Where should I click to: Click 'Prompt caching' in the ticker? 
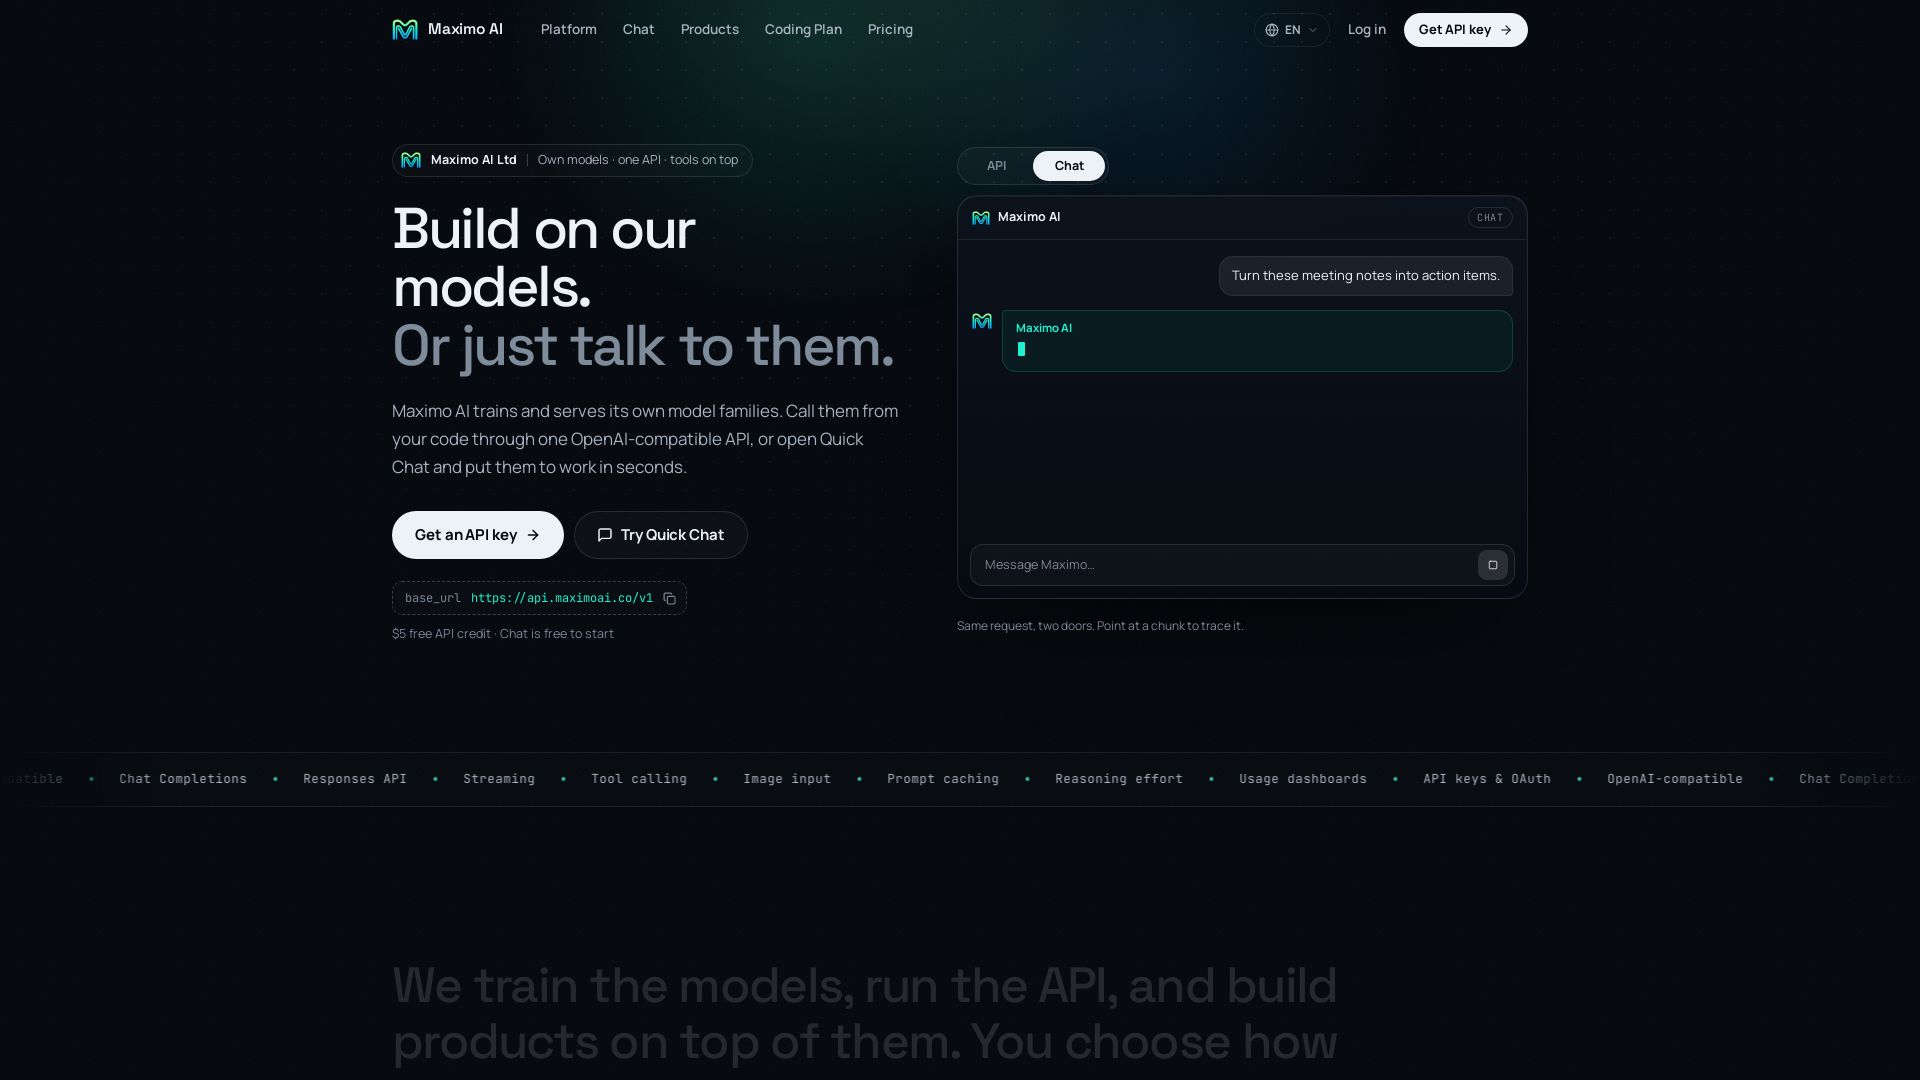point(943,779)
